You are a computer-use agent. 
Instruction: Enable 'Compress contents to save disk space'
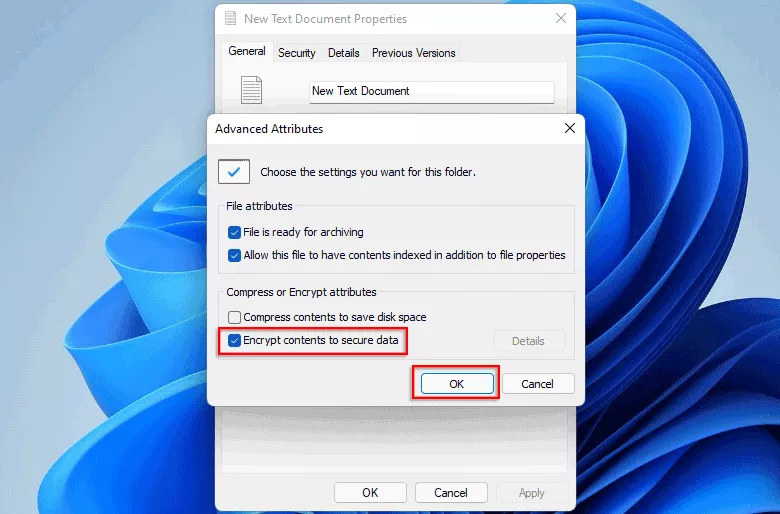pyautogui.click(x=234, y=317)
